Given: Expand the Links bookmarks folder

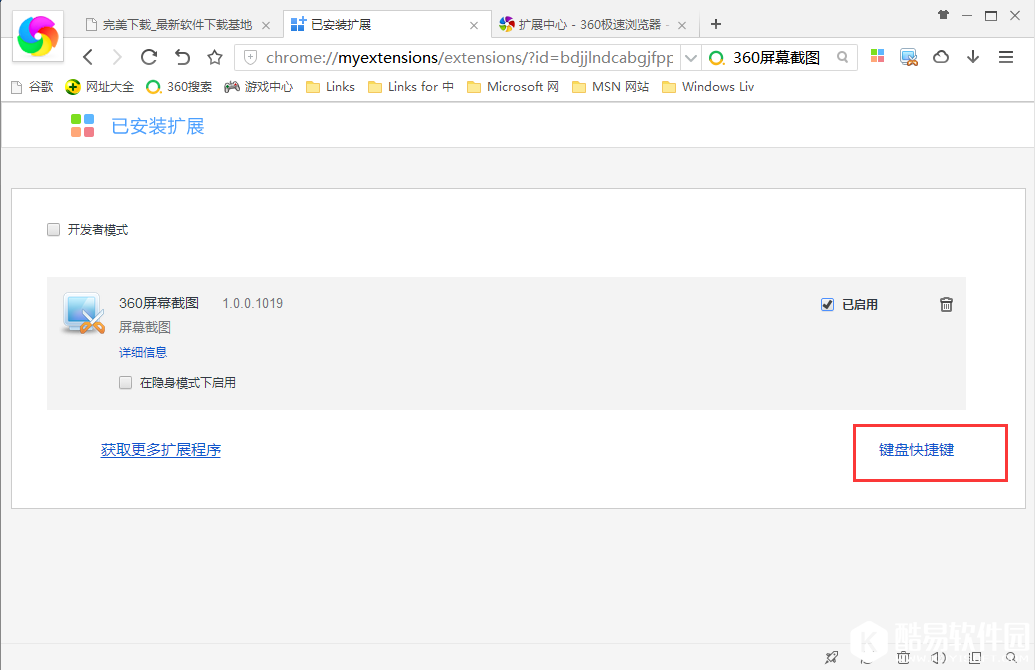Looking at the screenshot, I should pyautogui.click(x=330, y=87).
